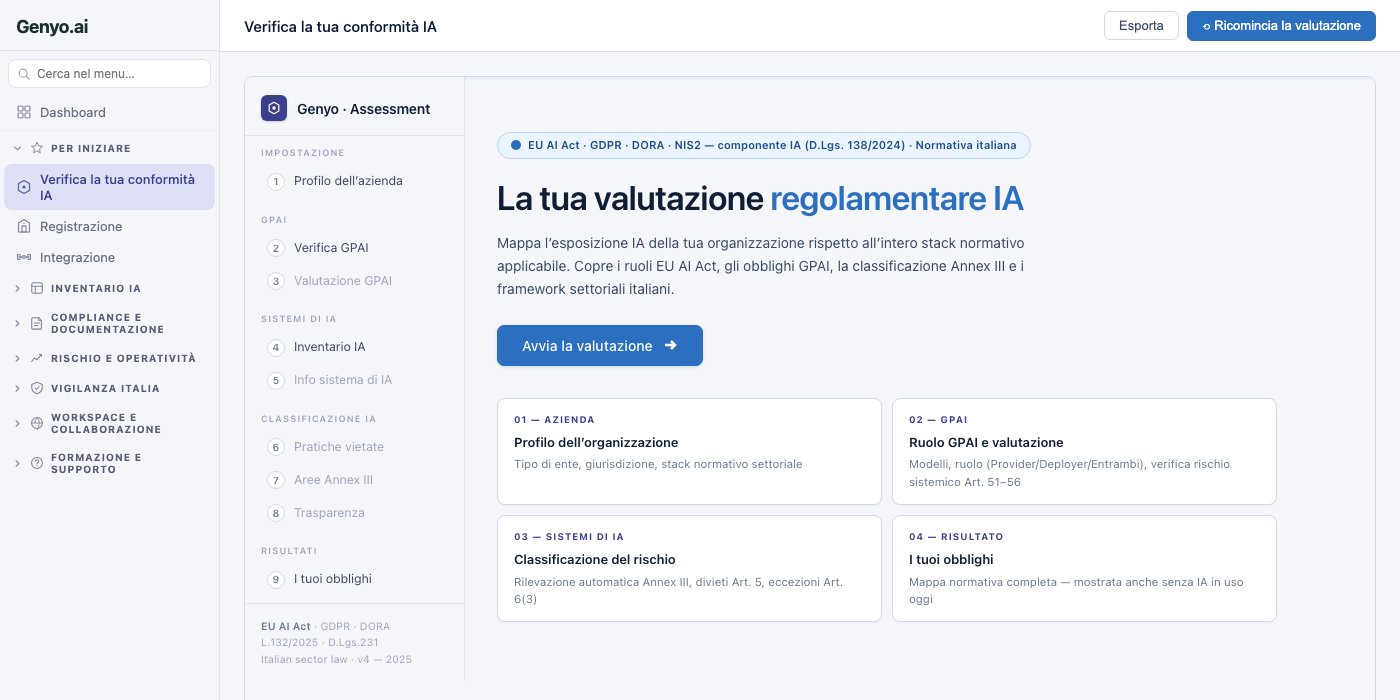Click the help icon of FORMAZIONE E SUPPORTO
Screen dimensions: 1400x700
click(37, 463)
